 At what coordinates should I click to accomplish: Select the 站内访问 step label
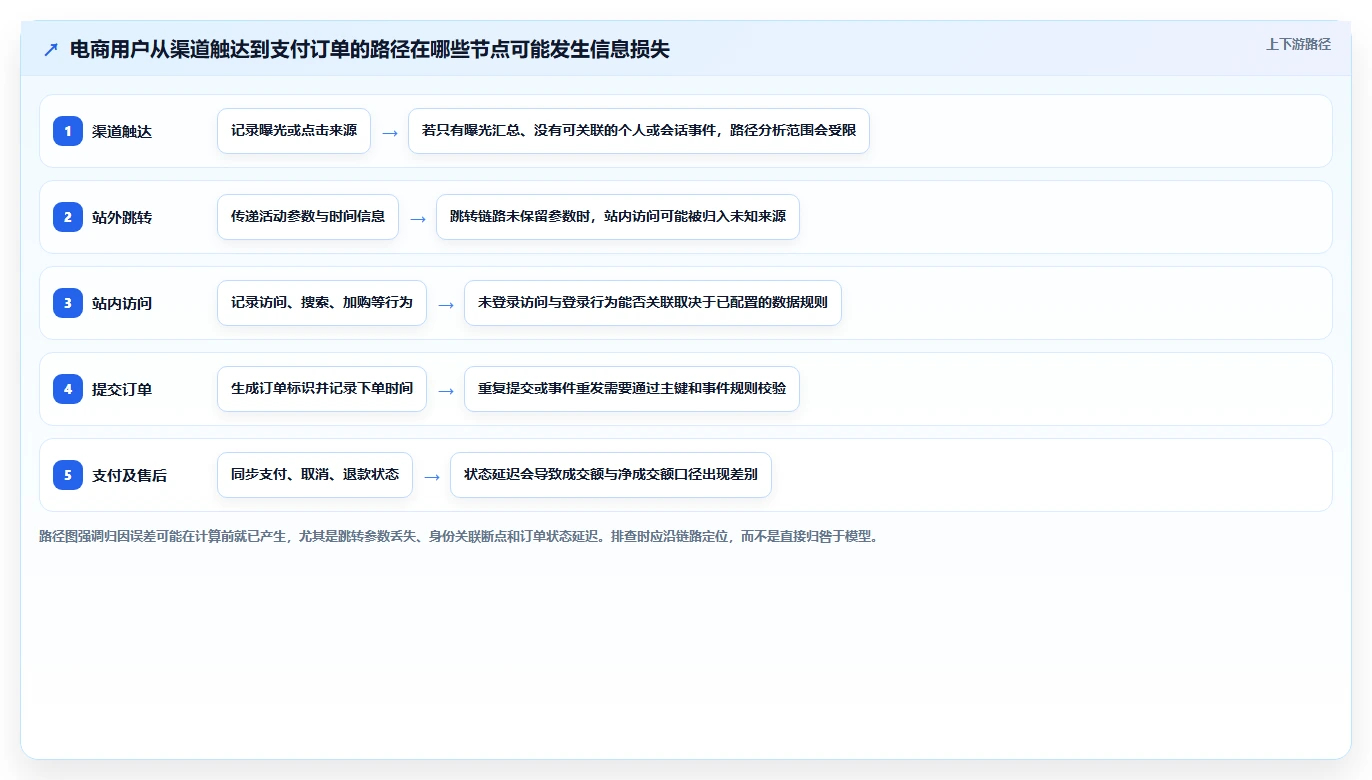tap(122, 303)
